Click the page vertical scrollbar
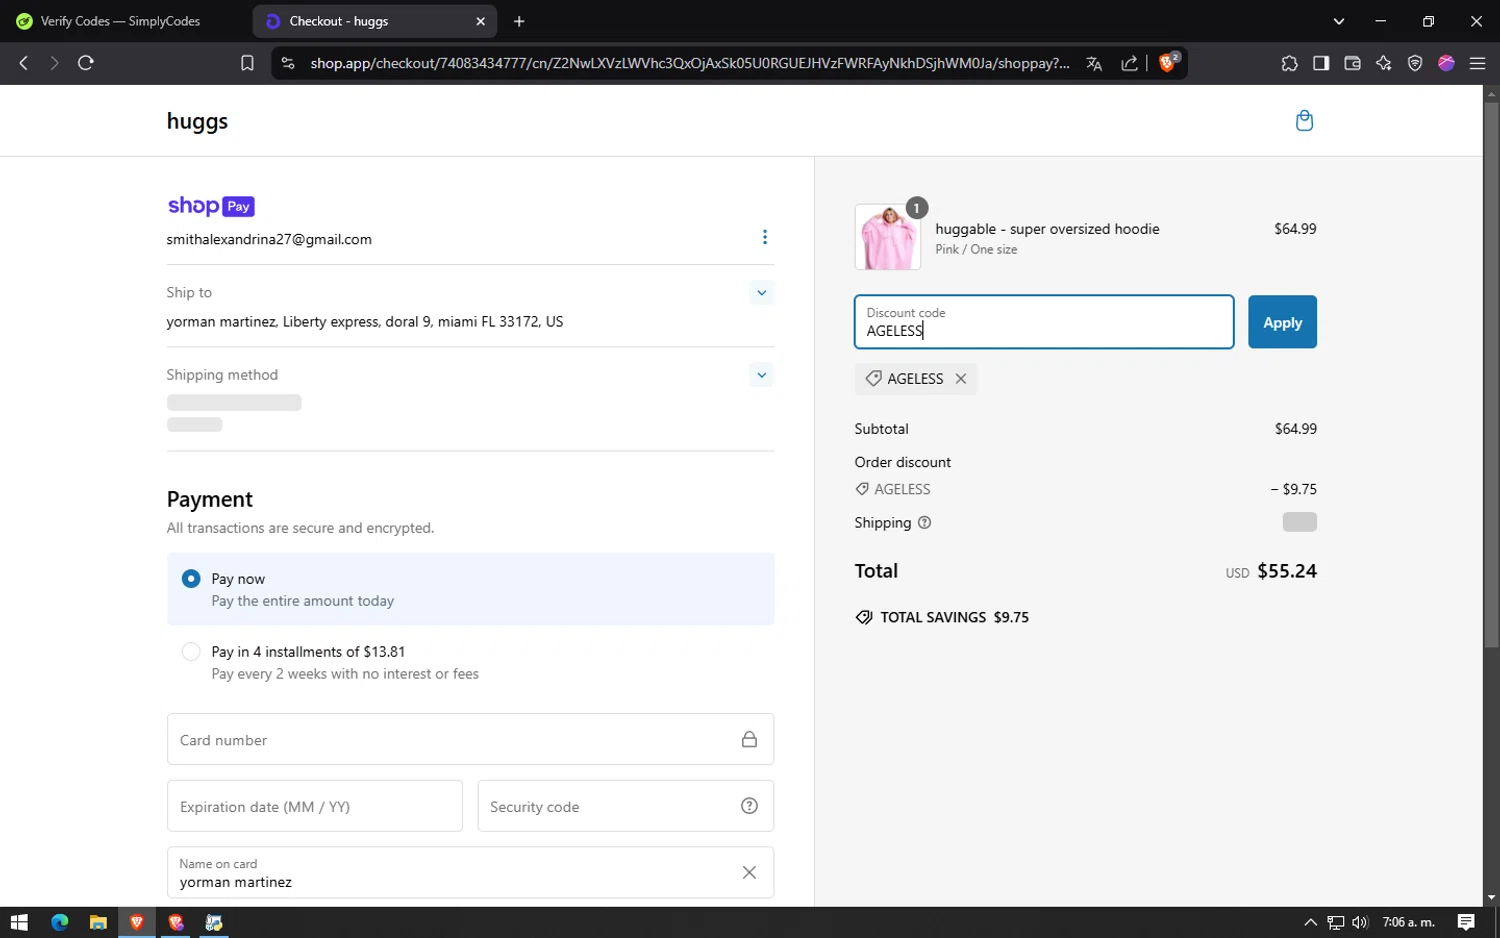 (x=1491, y=374)
